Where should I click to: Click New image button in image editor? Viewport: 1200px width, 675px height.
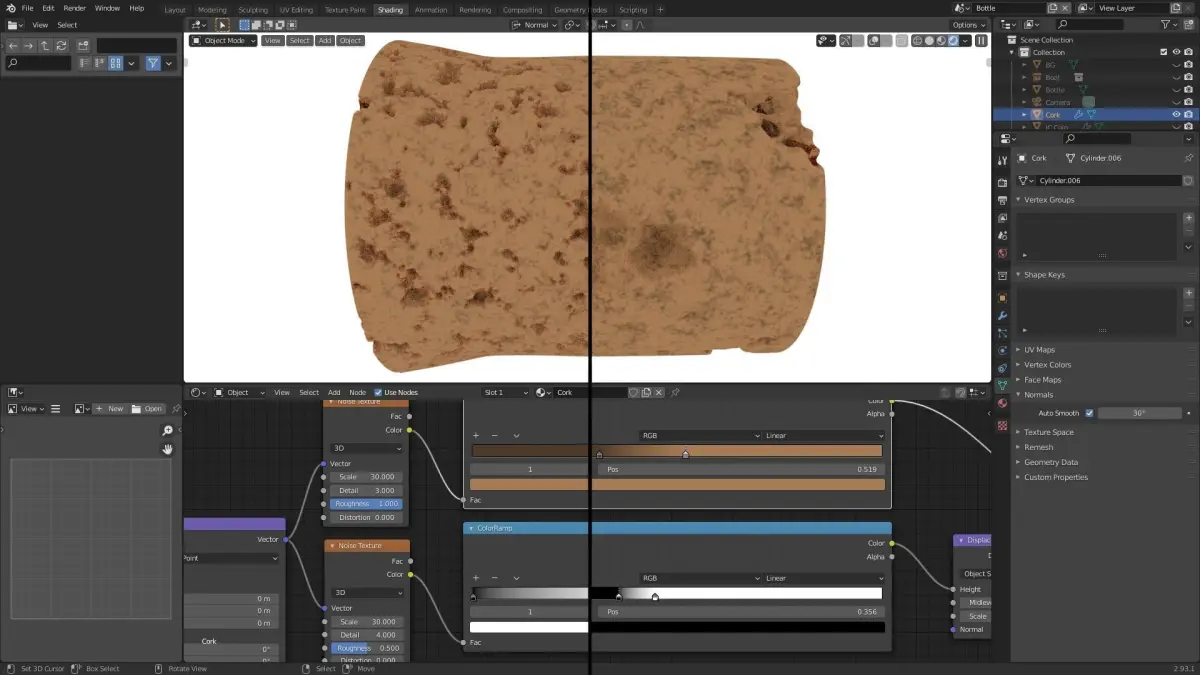pos(110,408)
